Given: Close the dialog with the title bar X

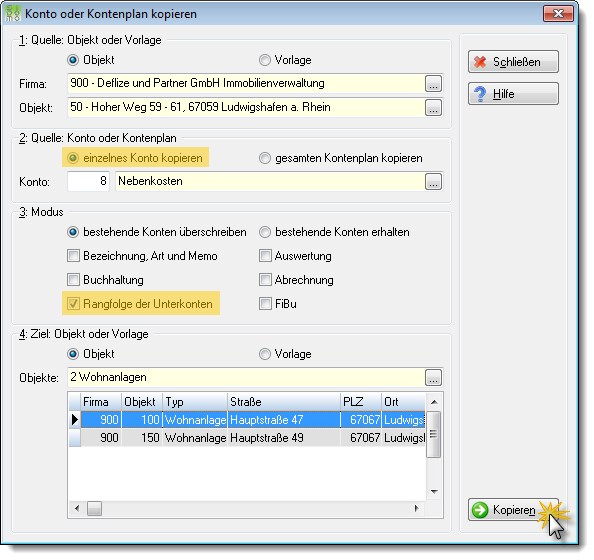Looking at the screenshot, I should click(x=558, y=14).
